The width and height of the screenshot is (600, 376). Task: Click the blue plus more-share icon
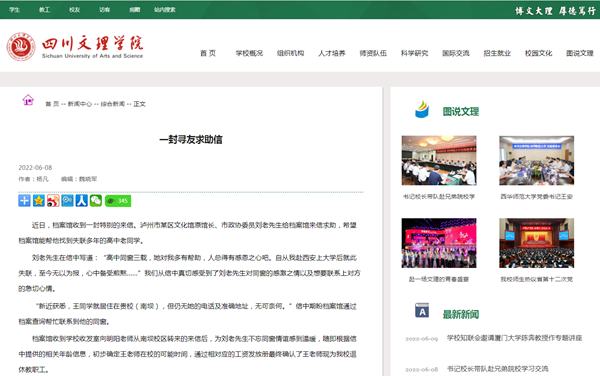pos(24,200)
